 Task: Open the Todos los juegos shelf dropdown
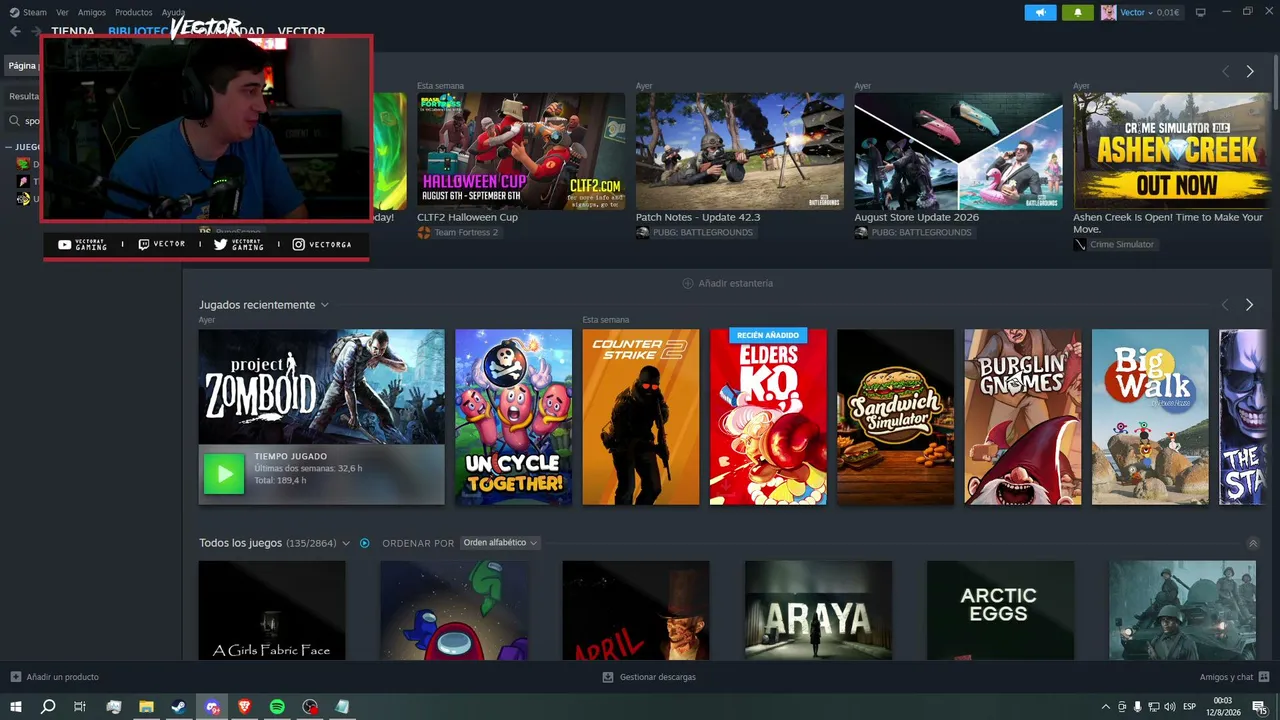346,543
